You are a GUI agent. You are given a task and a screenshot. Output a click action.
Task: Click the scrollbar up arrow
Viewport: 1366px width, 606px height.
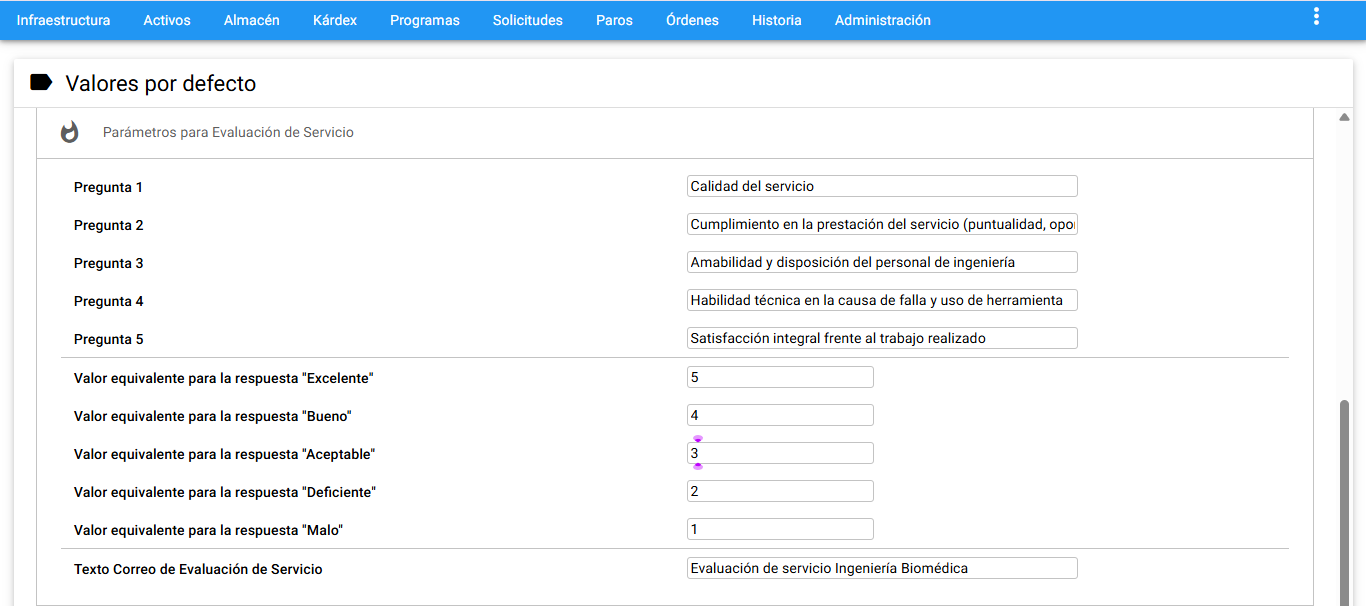tap(1345, 117)
